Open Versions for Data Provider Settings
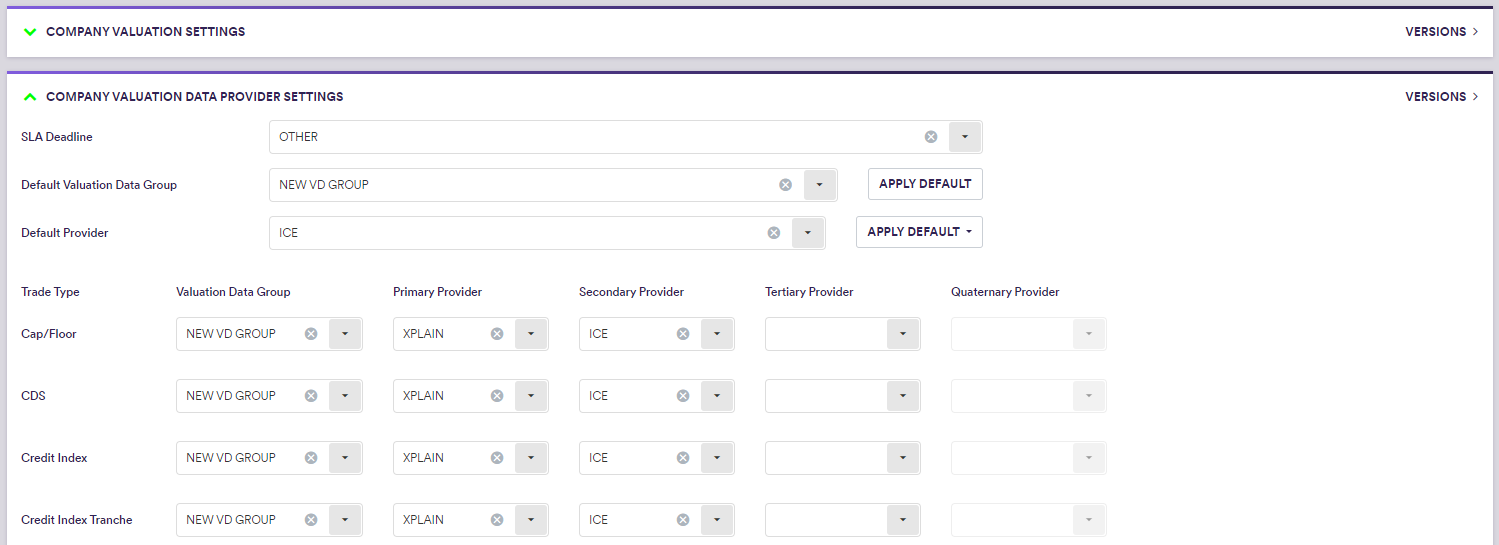1499x545 pixels. 1441,97
